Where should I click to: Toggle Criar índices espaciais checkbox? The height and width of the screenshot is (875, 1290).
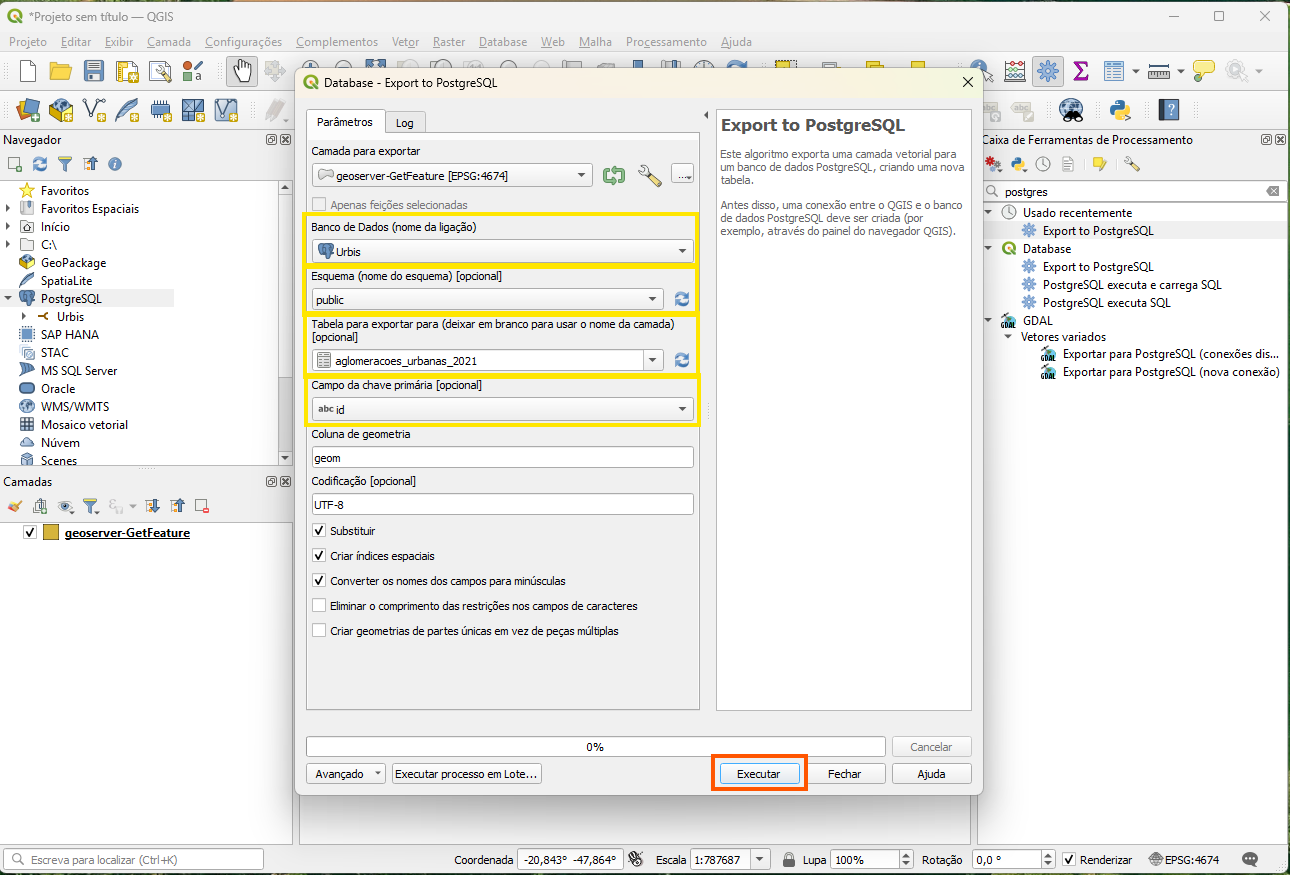coord(319,556)
